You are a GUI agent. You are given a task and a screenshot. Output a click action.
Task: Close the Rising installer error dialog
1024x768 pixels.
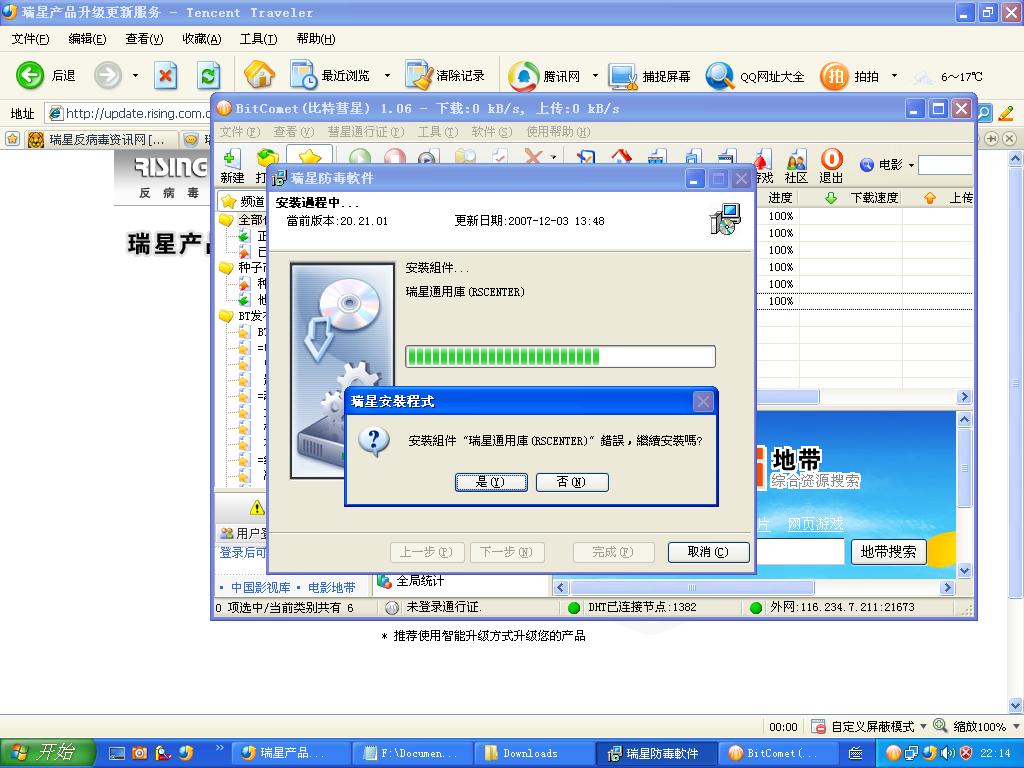[703, 401]
